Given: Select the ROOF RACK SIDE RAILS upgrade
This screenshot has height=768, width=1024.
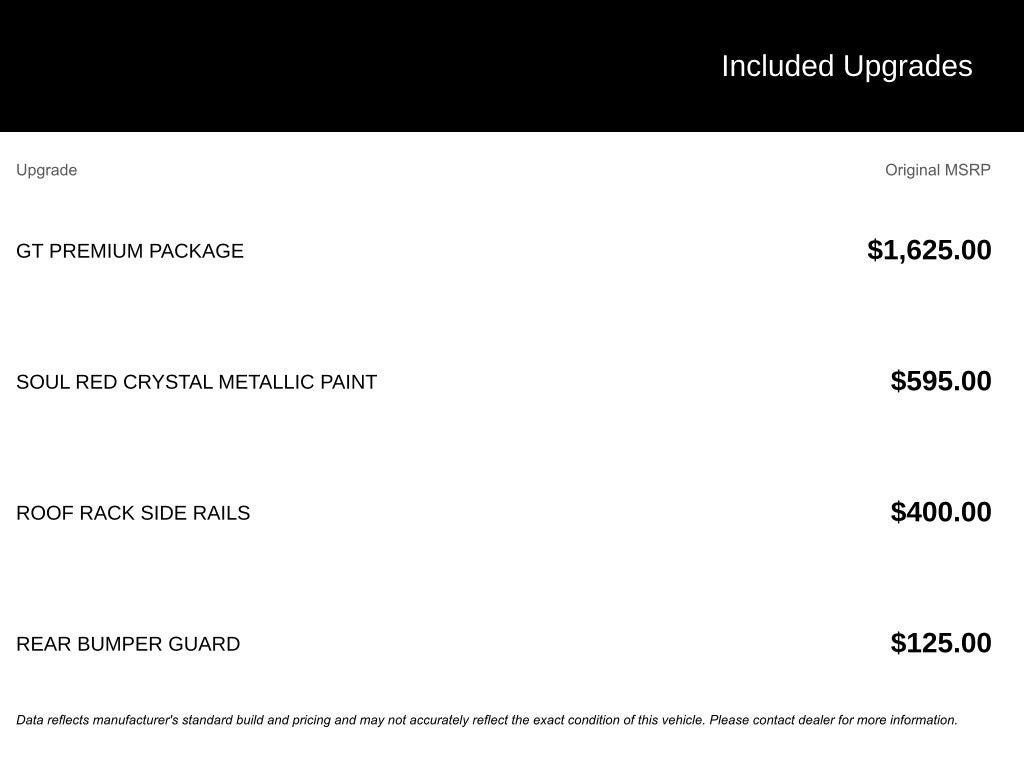Looking at the screenshot, I should tap(133, 513).
